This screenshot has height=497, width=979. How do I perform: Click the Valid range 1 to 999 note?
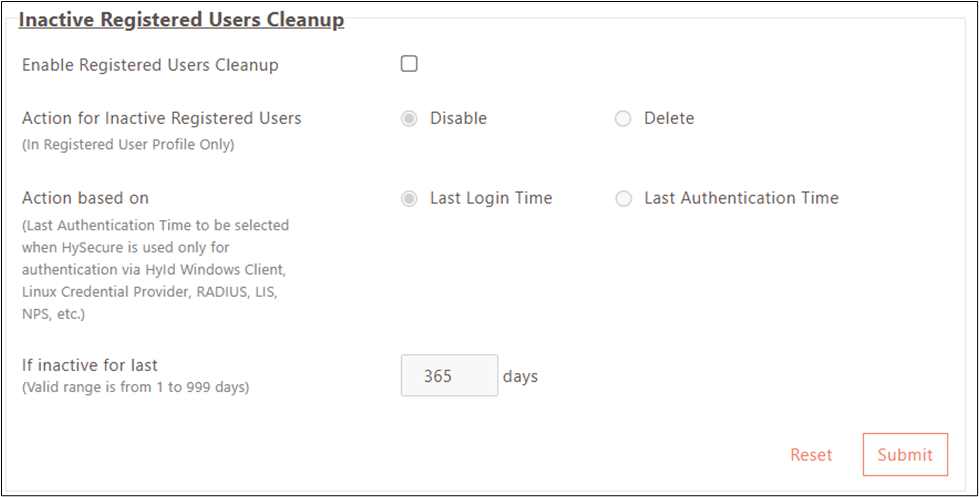tap(135, 387)
